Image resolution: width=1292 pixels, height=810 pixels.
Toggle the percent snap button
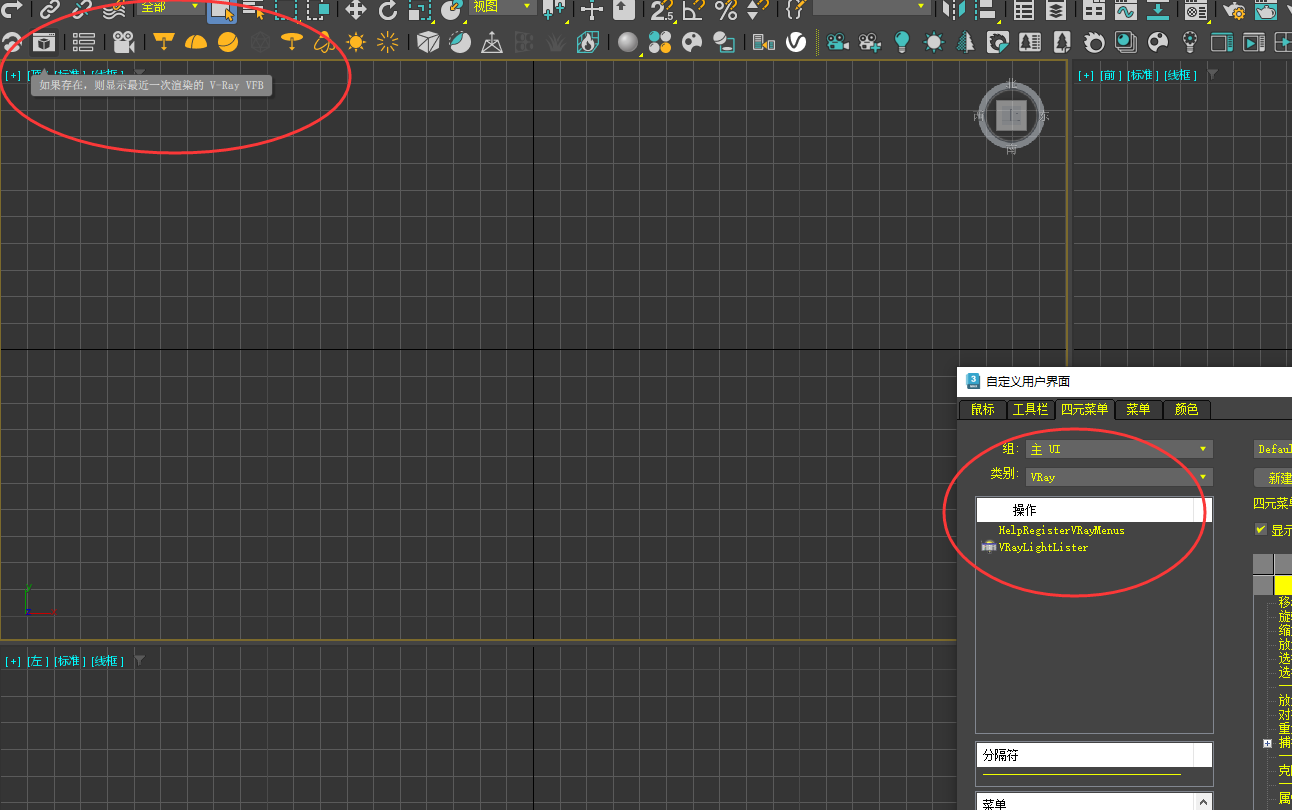726,10
